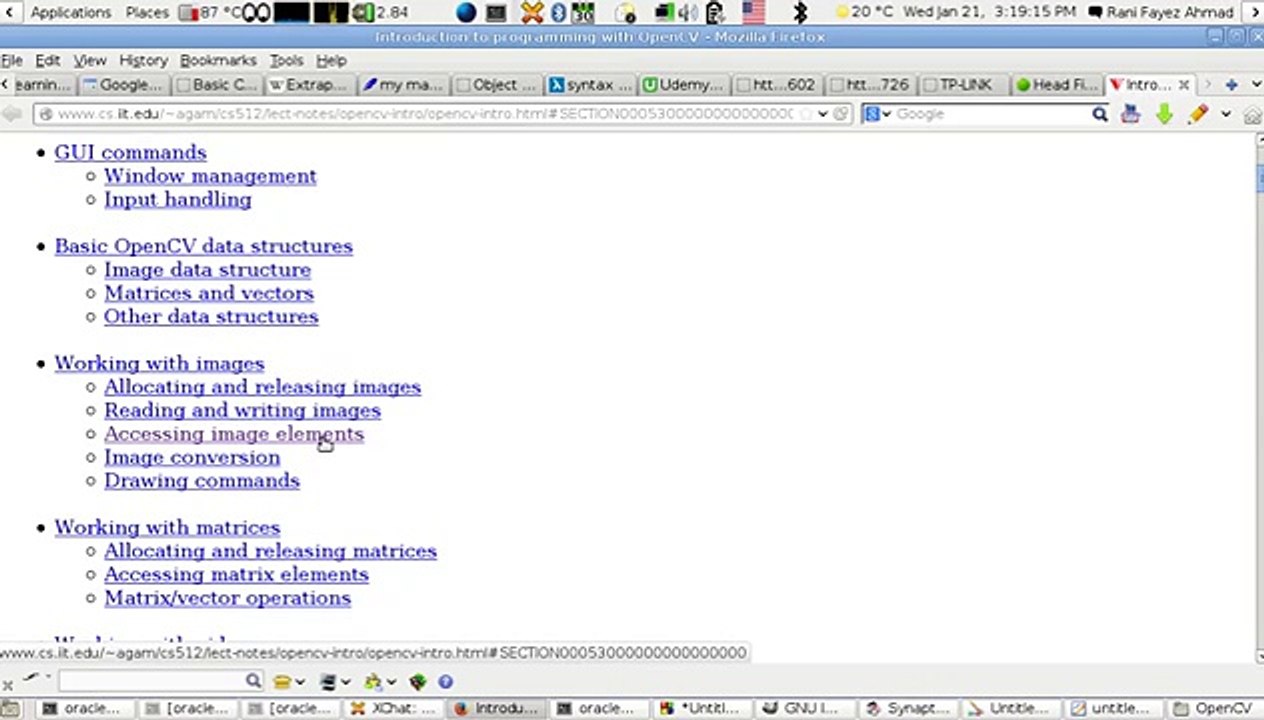This screenshot has width=1264, height=720.
Task: Switch to the TP-LINK tab
Action: 963,85
